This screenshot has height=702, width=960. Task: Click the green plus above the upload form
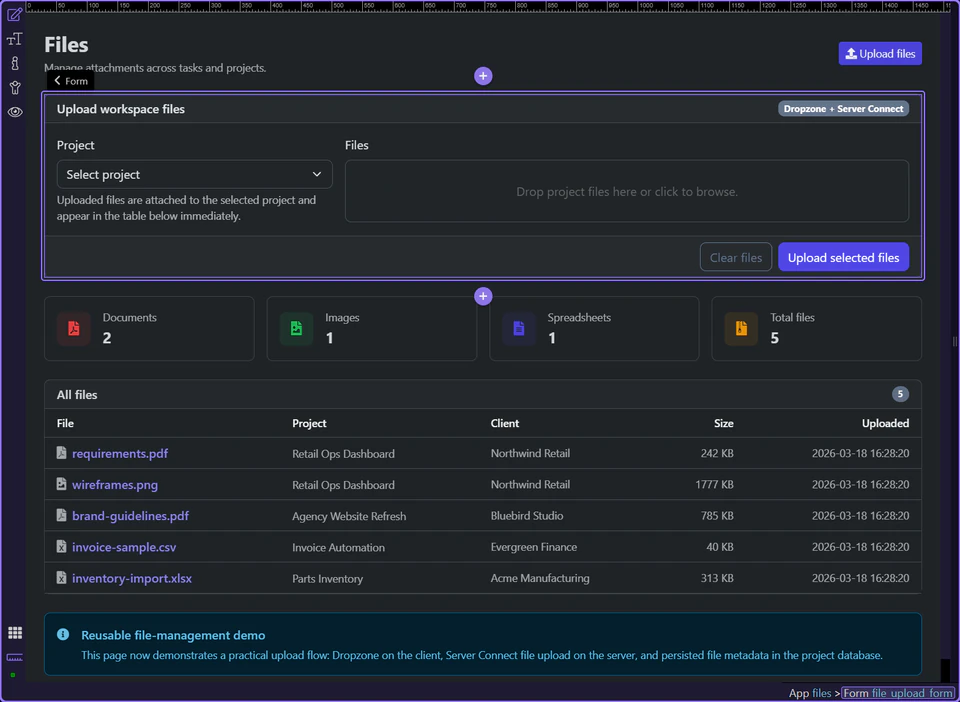(483, 75)
